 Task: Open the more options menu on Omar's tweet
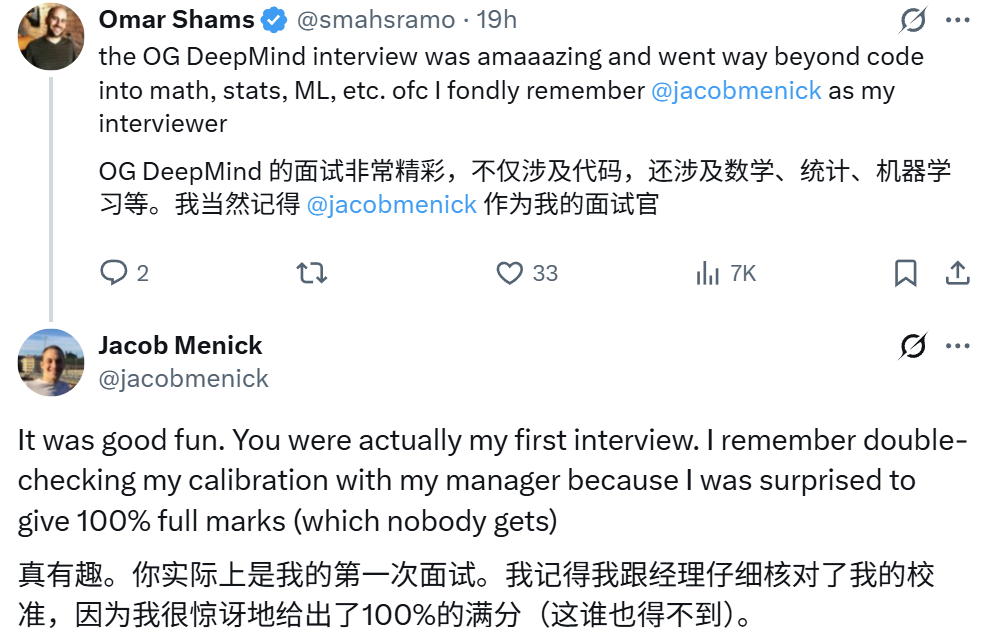point(958,20)
